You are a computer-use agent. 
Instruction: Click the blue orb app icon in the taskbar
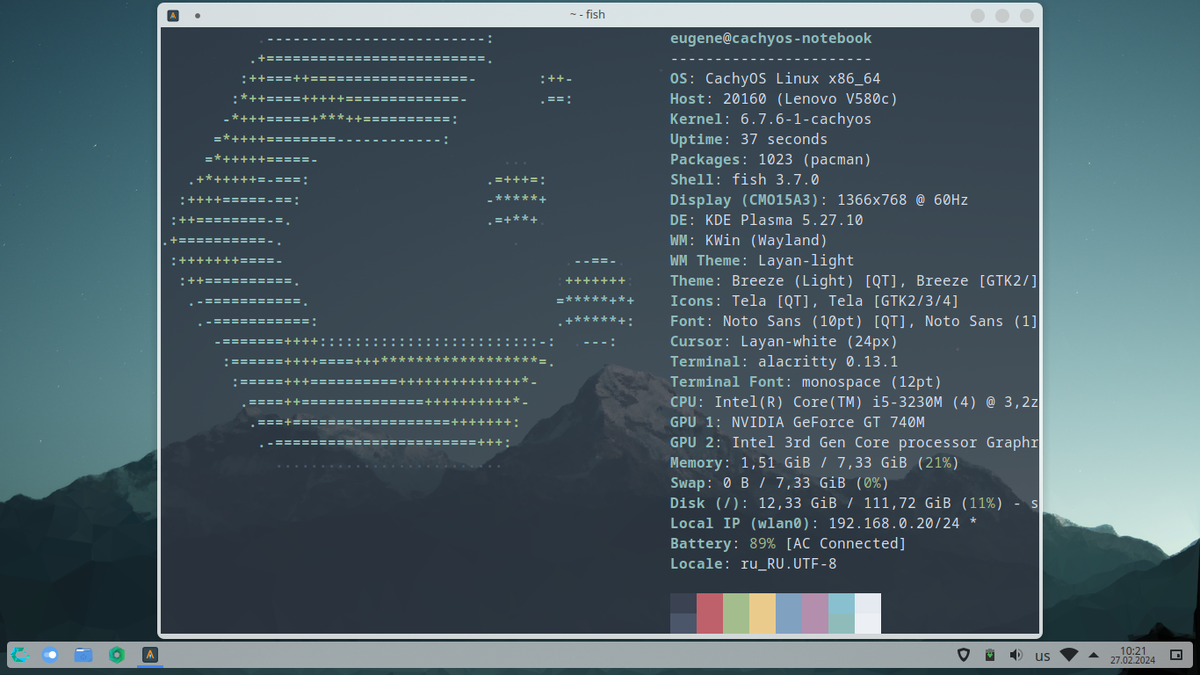tap(50, 655)
